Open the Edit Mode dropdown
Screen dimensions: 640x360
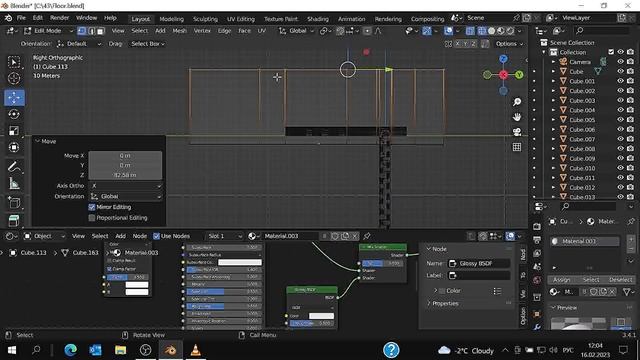48,31
